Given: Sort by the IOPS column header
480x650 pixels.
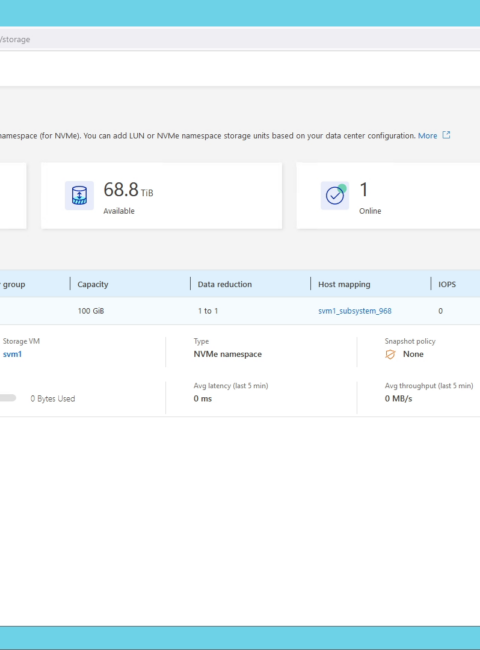Looking at the screenshot, I should [x=447, y=284].
